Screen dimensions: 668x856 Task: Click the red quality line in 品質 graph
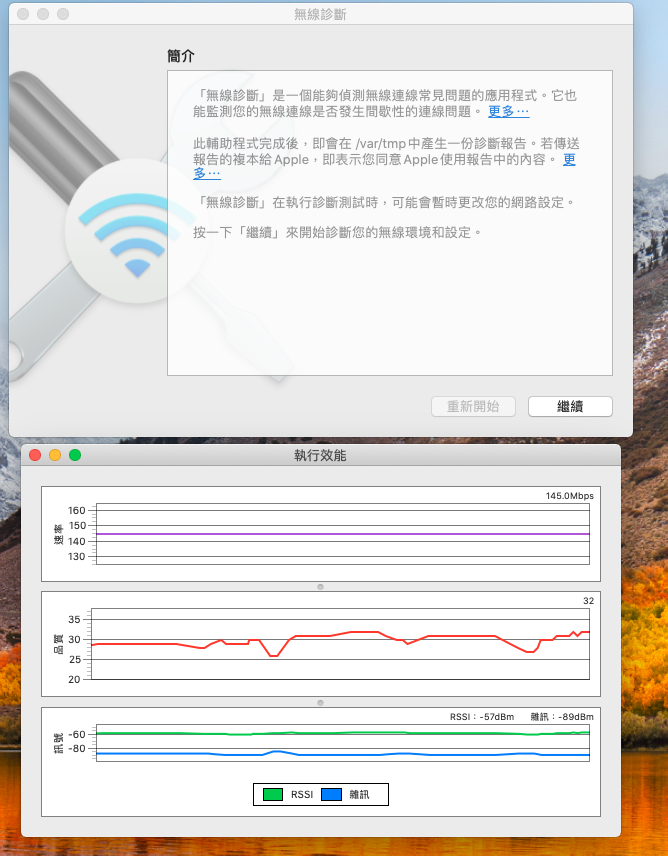343,643
